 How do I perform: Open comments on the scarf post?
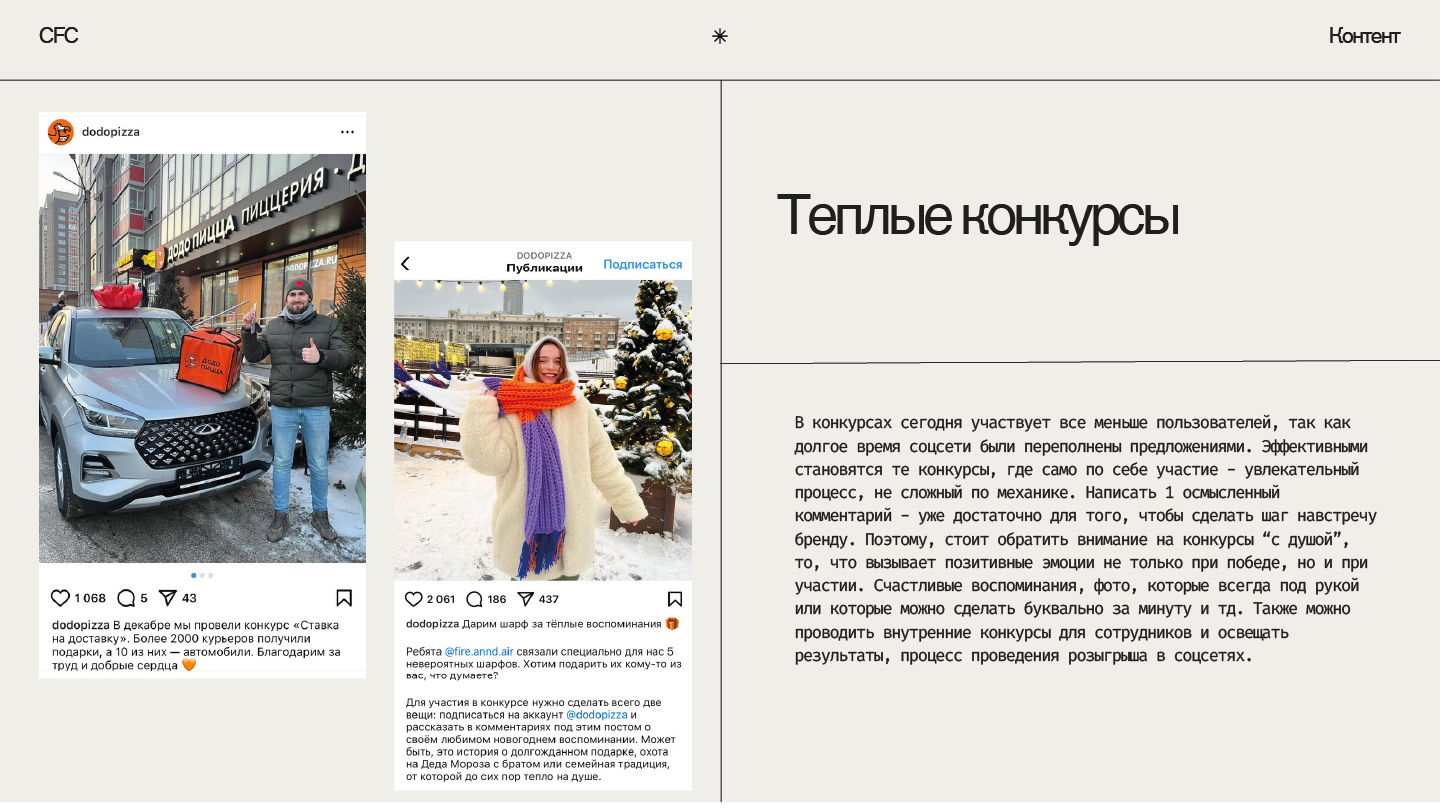(475, 599)
